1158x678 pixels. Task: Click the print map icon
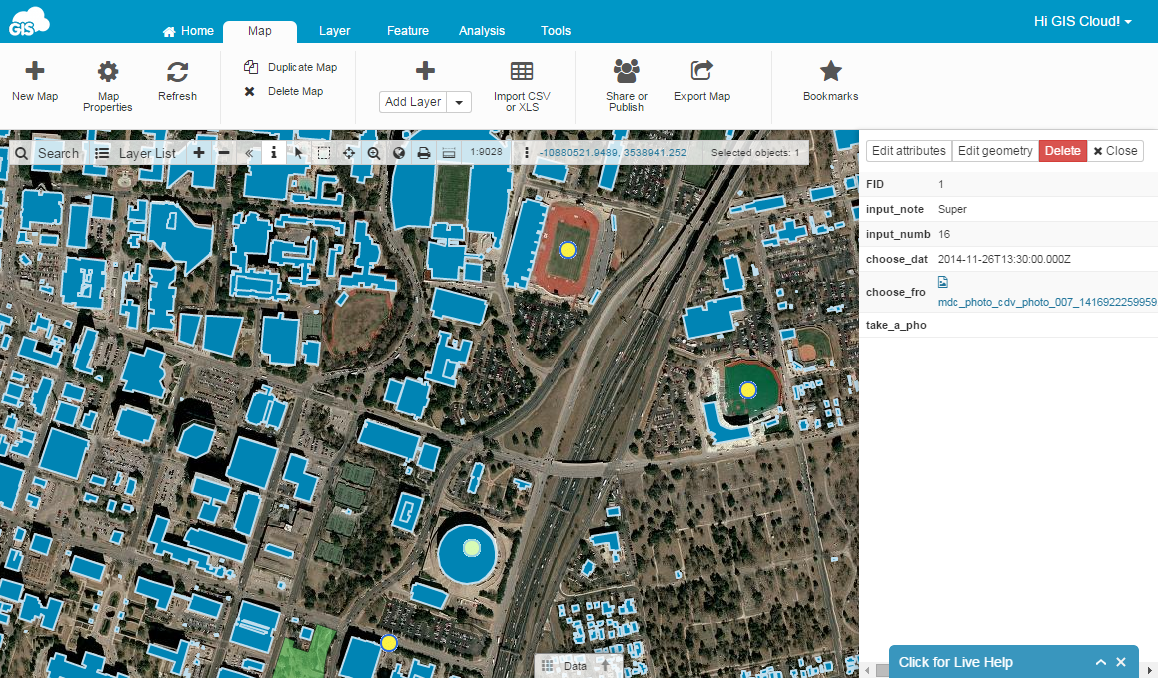click(424, 153)
